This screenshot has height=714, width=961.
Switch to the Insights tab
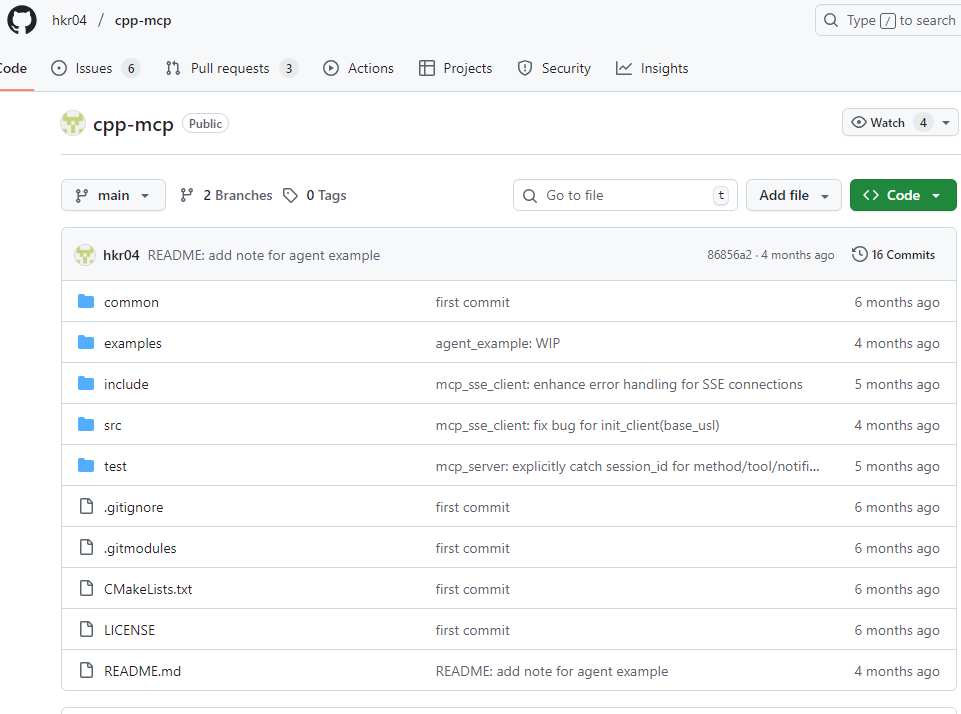tap(652, 68)
